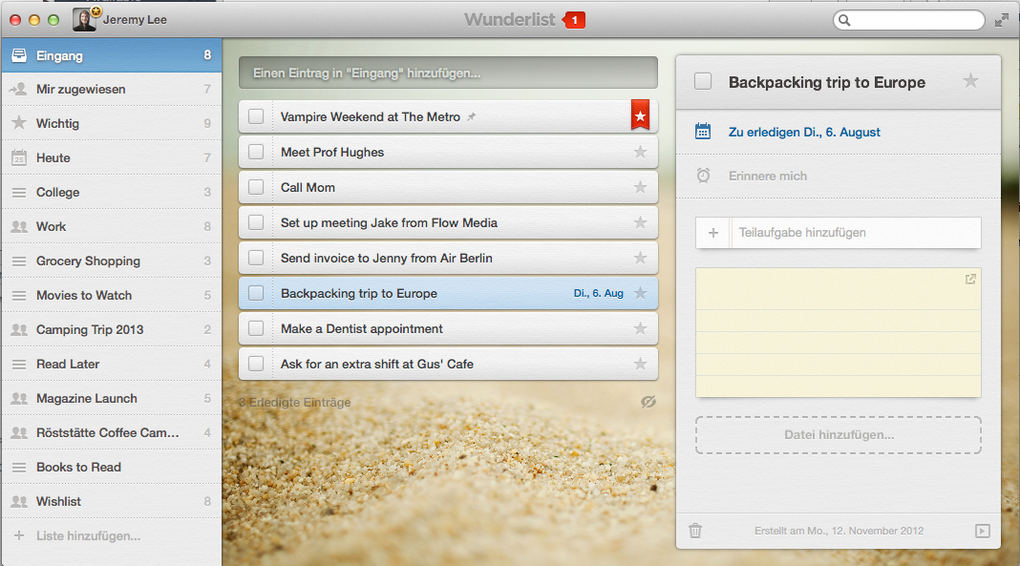Viewport: 1020px width, 566px height.
Task: Click the alarm clock reminder icon
Action: tap(703, 175)
